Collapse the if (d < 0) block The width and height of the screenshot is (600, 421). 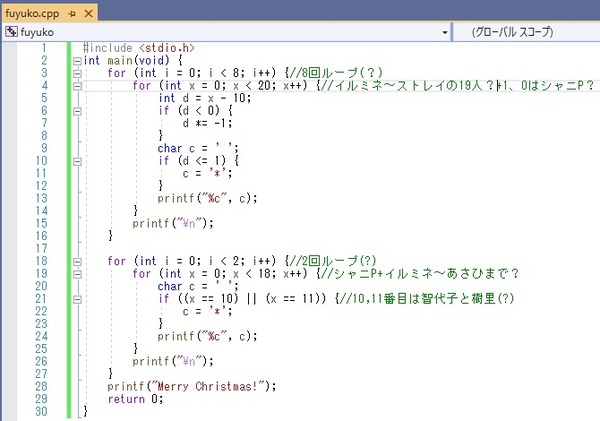77,111
